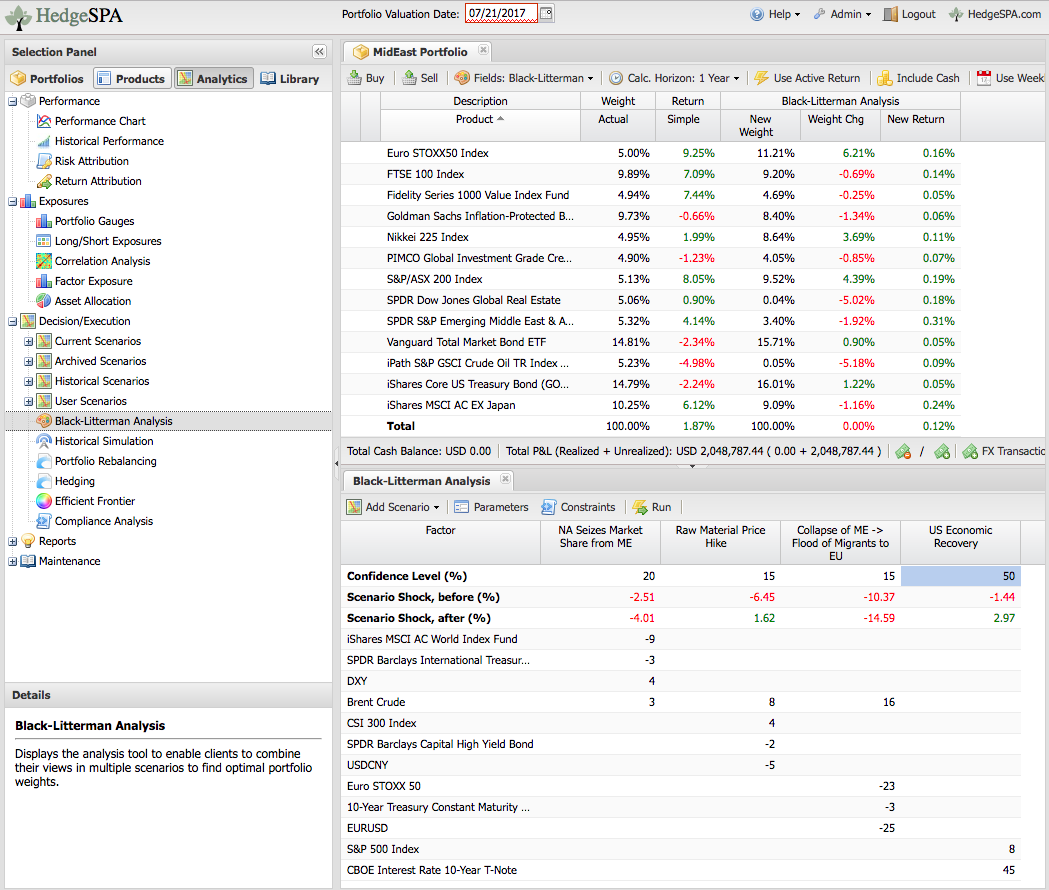Select the Nikkei 225 Index row
Screen dimensions: 1049x890
[651, 238]
